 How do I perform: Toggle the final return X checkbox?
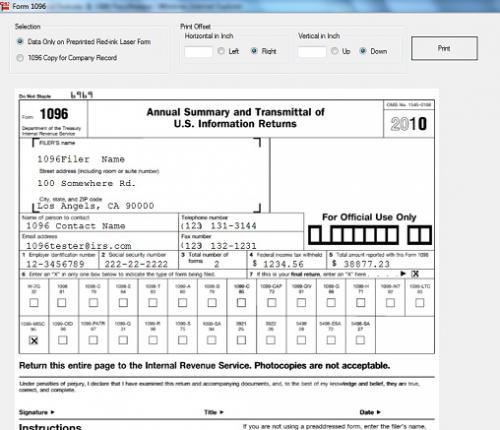pyautogui.click(x=415, y=274)
